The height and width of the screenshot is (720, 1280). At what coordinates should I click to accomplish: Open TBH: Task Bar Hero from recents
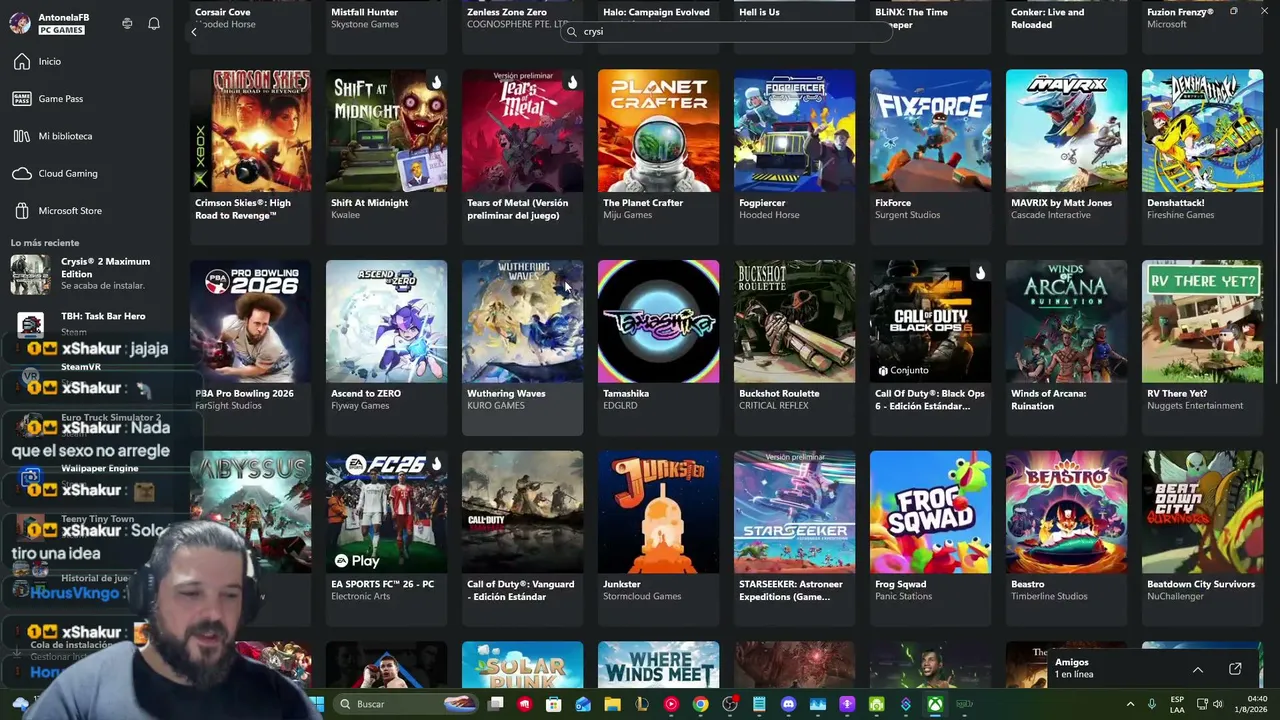tap(86, 323)
